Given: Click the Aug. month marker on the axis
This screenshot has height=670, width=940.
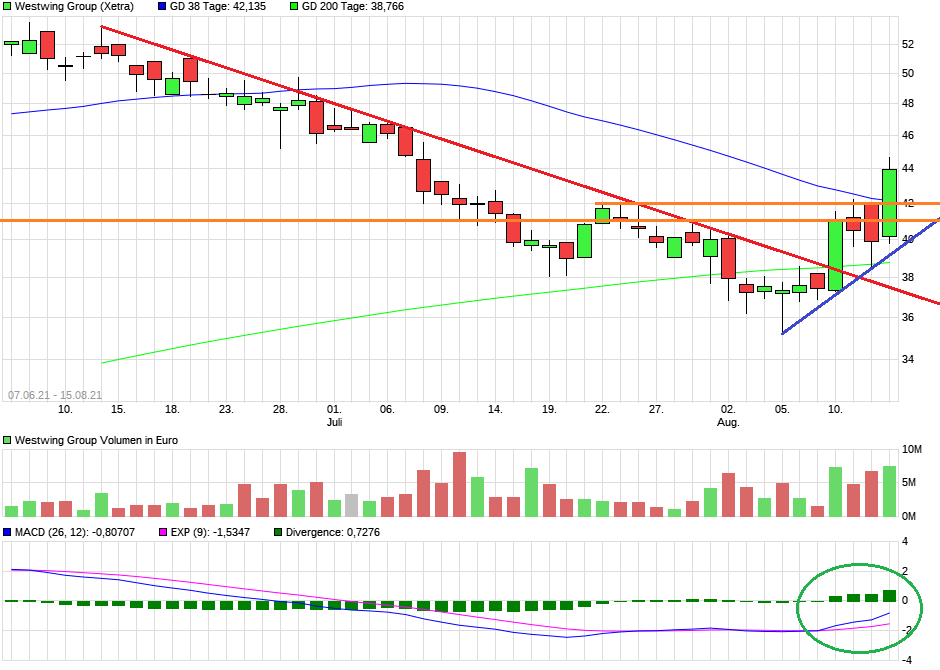Looking at the screenshot, I should click(730, 423).
